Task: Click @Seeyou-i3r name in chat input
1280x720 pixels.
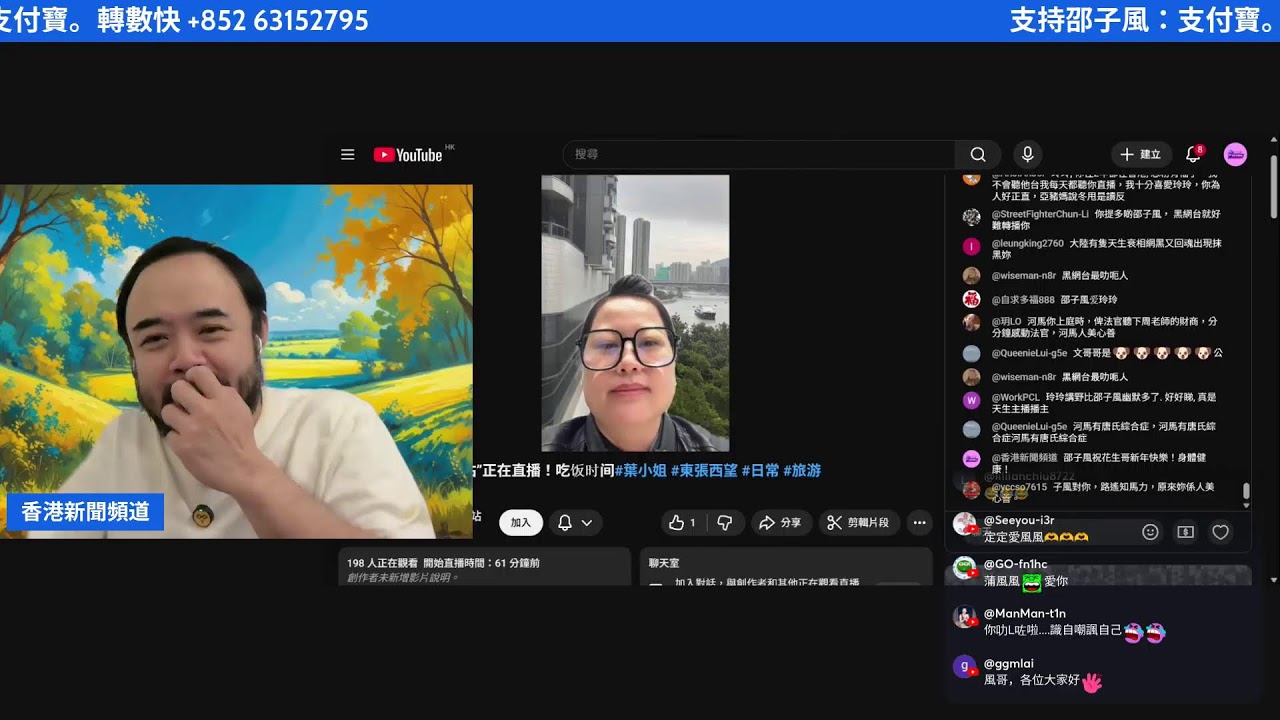Action: (x=1019, y=520)
